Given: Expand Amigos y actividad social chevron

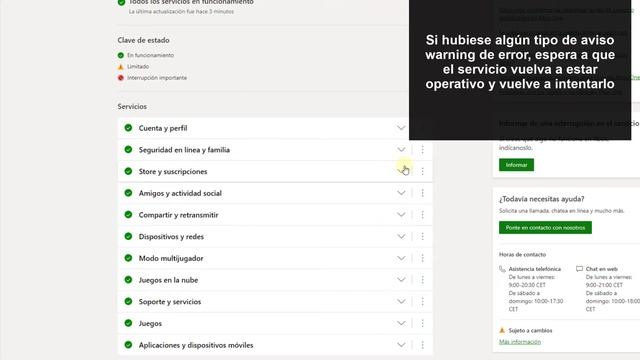Looking at the screenshot, I should tap(401, 193).
